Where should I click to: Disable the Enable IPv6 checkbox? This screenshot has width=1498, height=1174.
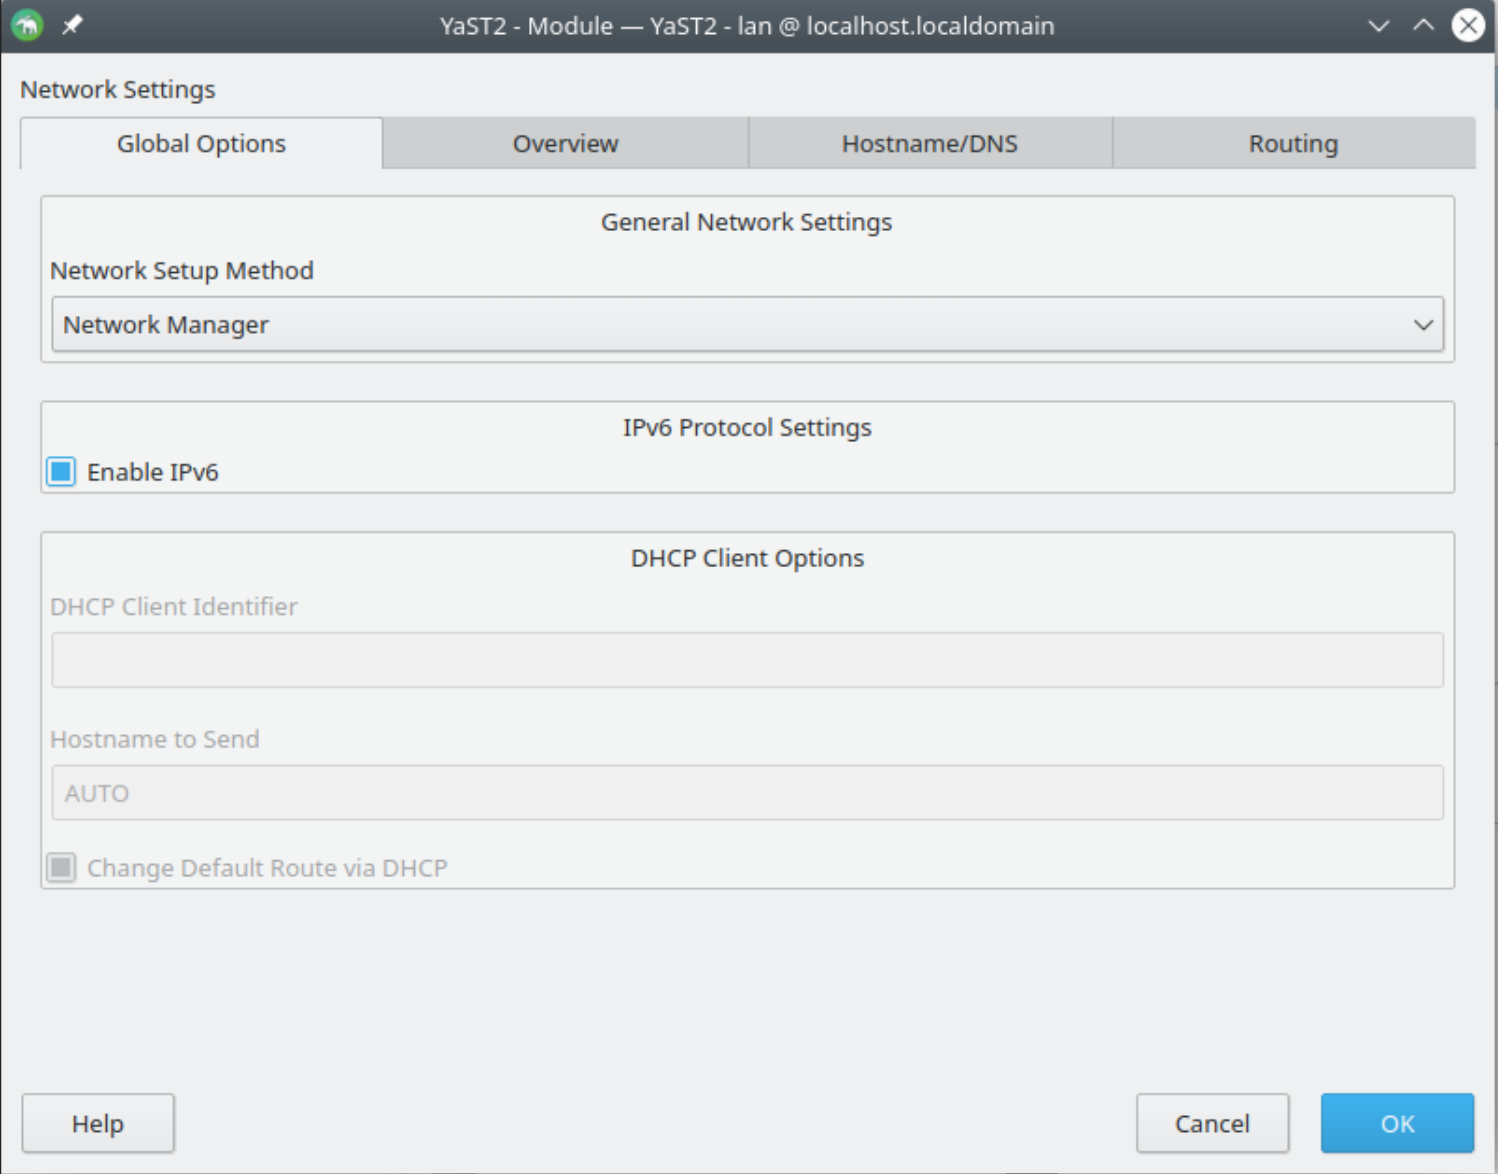pyautogui.click(x=60, y=471)
